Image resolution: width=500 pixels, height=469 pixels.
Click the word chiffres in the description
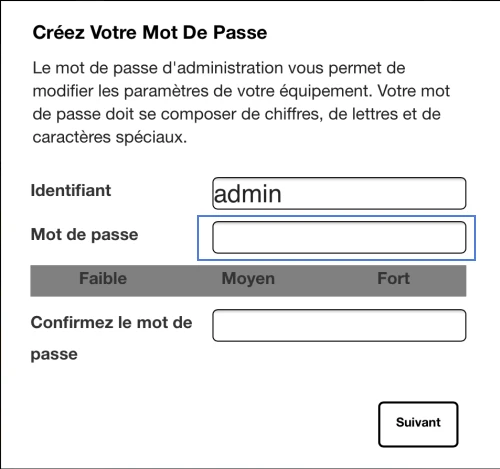coord(294,114)
